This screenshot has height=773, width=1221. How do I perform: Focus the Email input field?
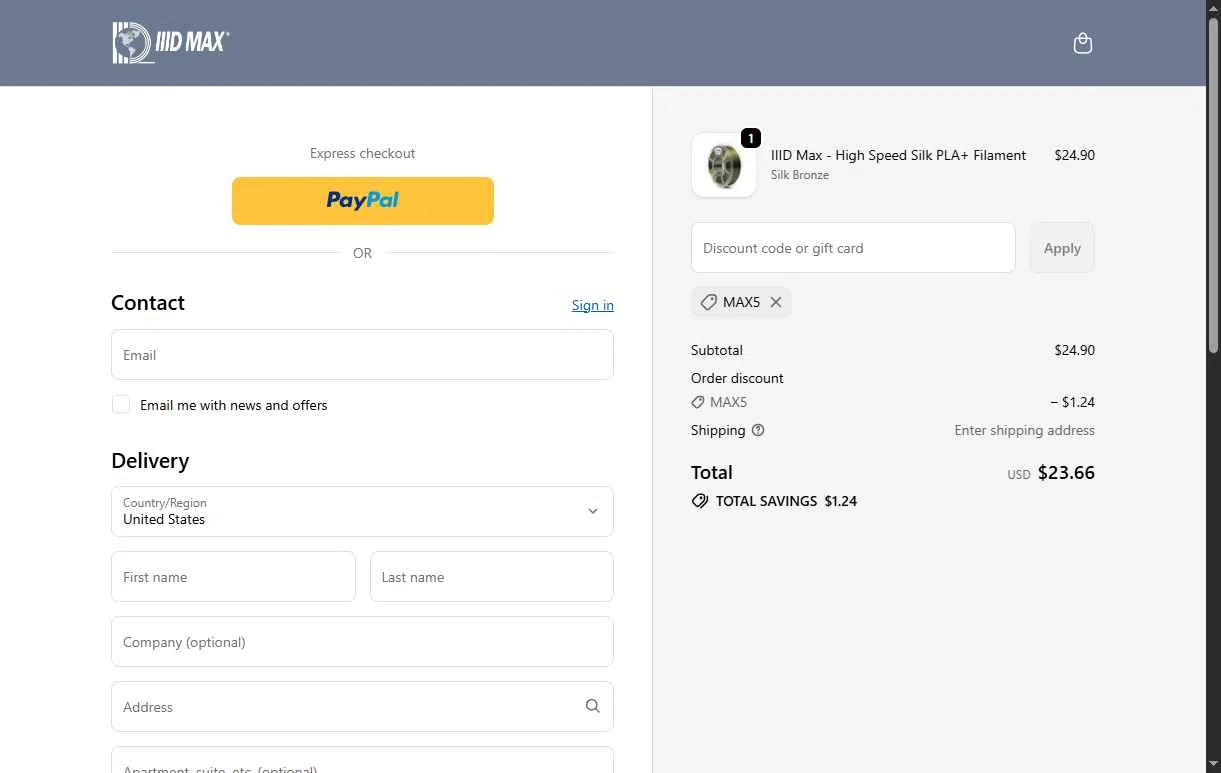(x=362, y=355)
